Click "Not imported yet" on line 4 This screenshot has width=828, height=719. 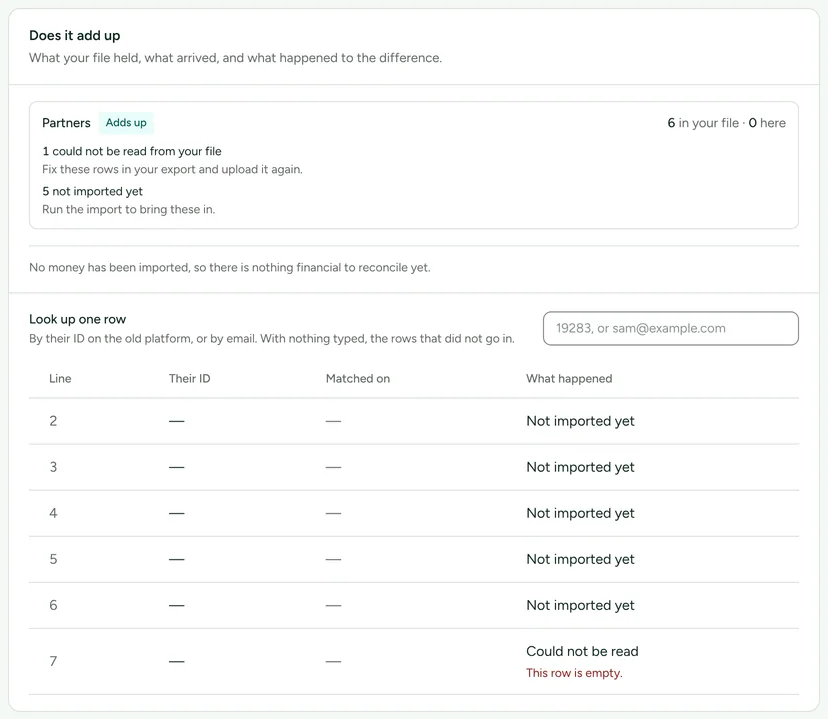click(580, 513)
